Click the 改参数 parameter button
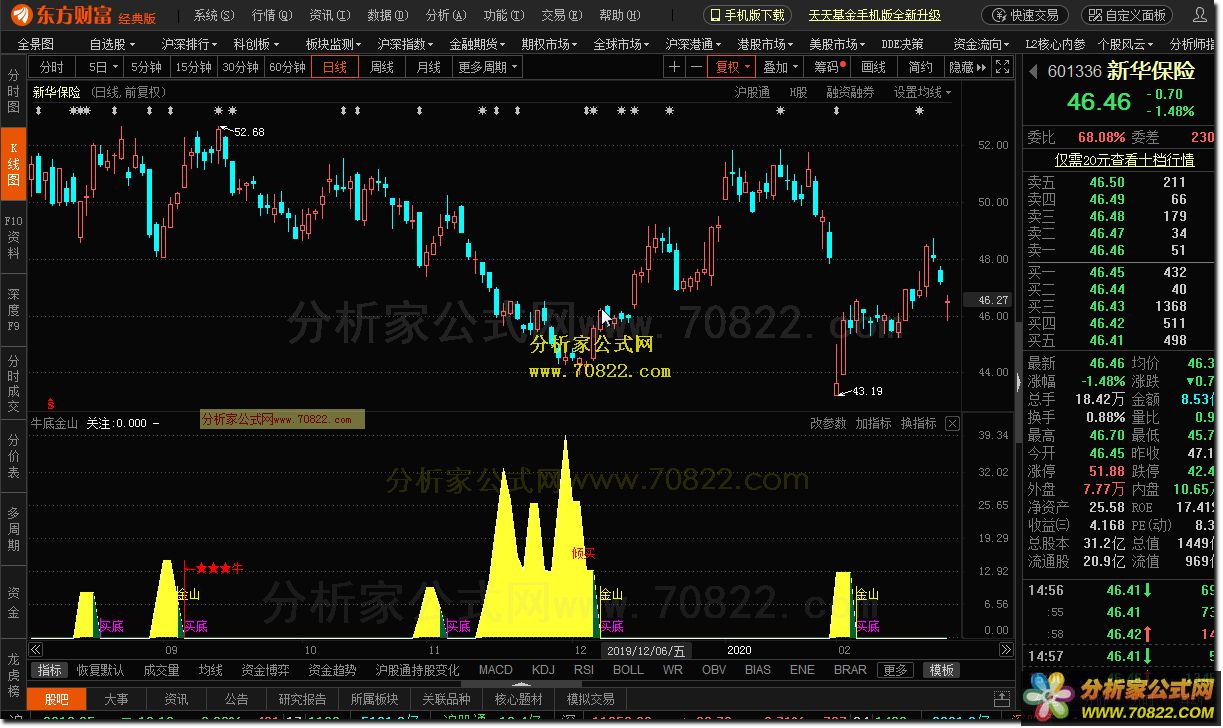This screenshot has width=1223, height=728. [x=828, y=424]
